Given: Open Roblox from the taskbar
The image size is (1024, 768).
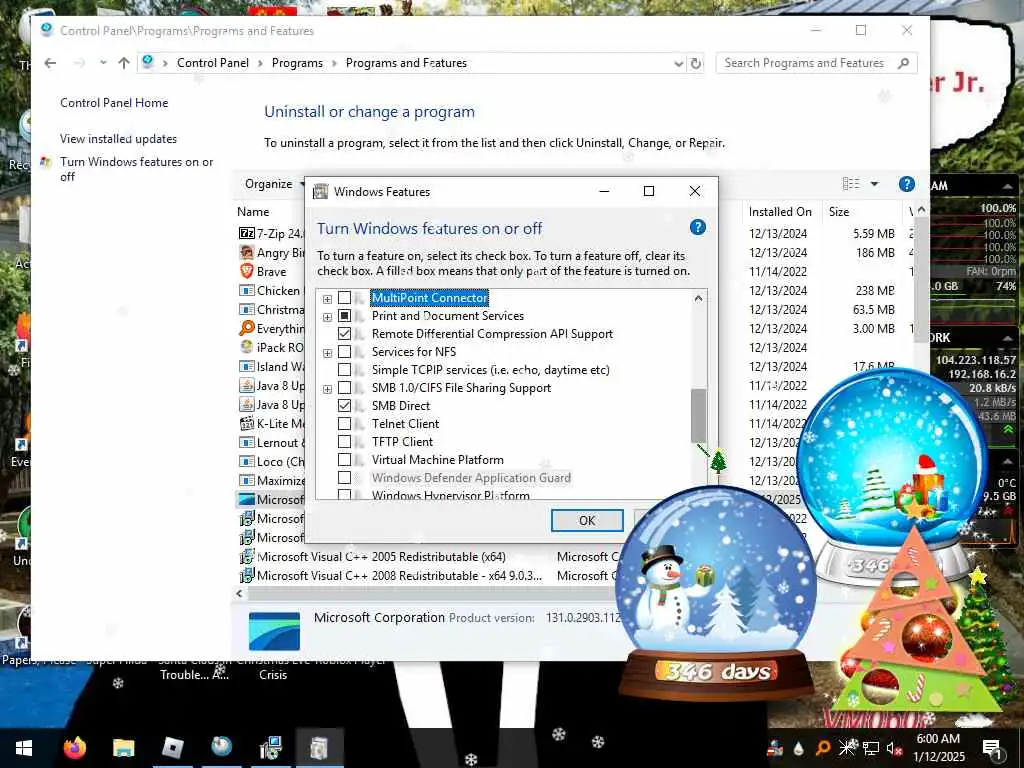Looking at the screenshot, I should point(172,748).
